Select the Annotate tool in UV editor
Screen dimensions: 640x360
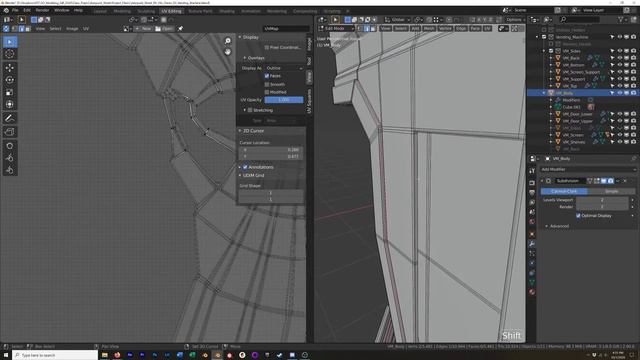click(10, 118)
